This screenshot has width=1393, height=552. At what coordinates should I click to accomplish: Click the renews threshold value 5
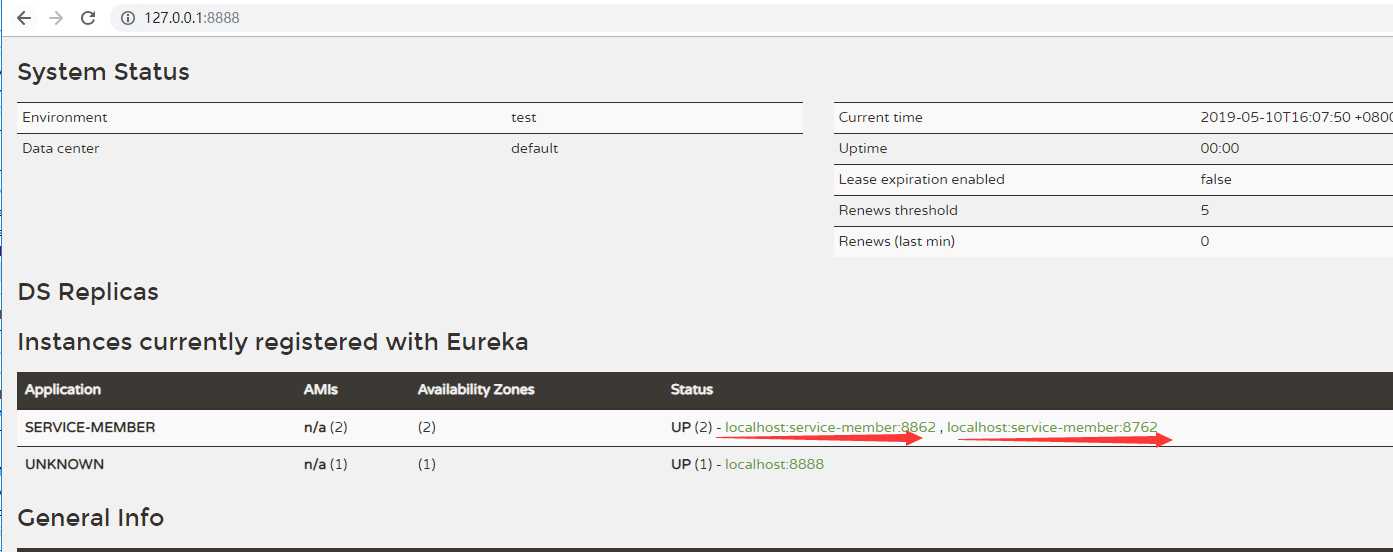click(x=1205, y=210)
